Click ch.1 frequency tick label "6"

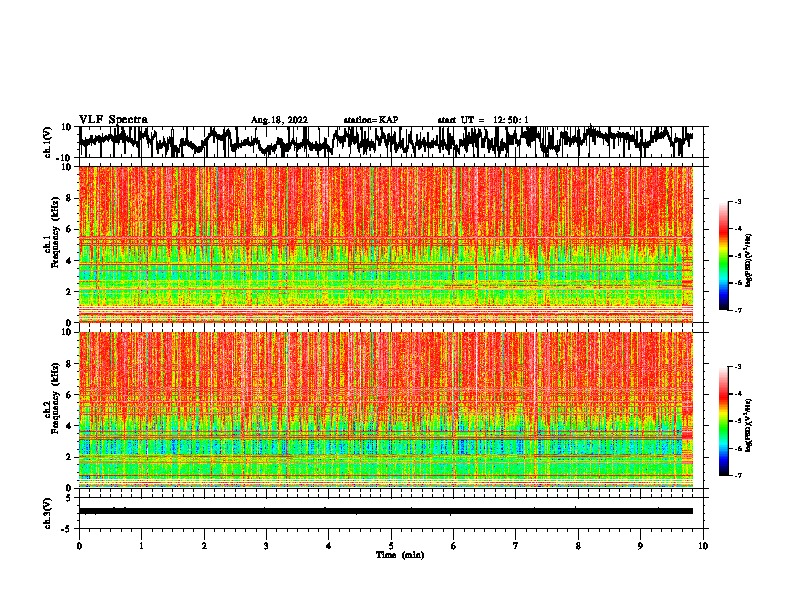coord(70,230)
